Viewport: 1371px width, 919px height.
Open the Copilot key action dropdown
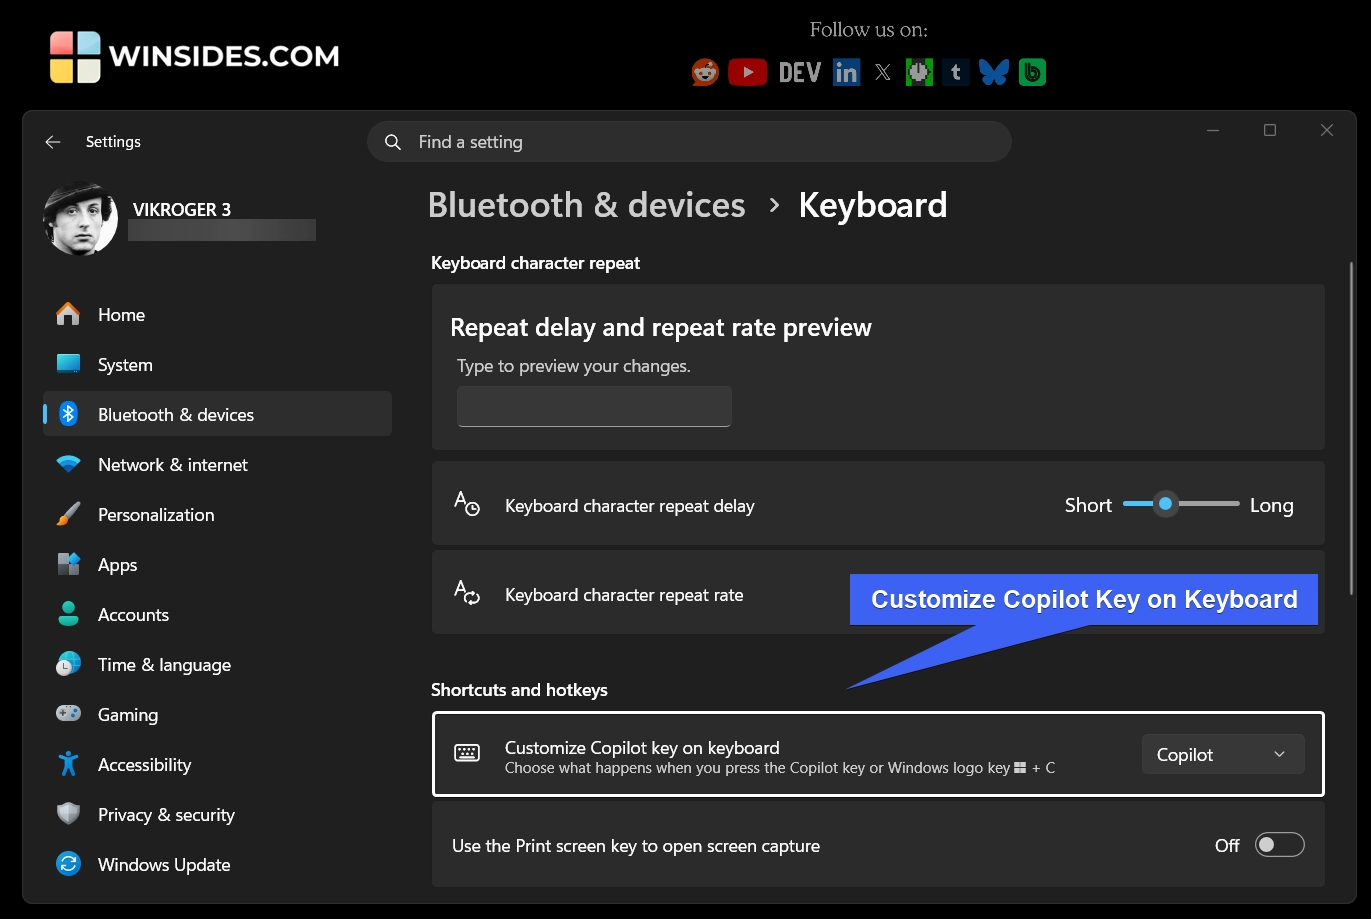(1222, 754)
